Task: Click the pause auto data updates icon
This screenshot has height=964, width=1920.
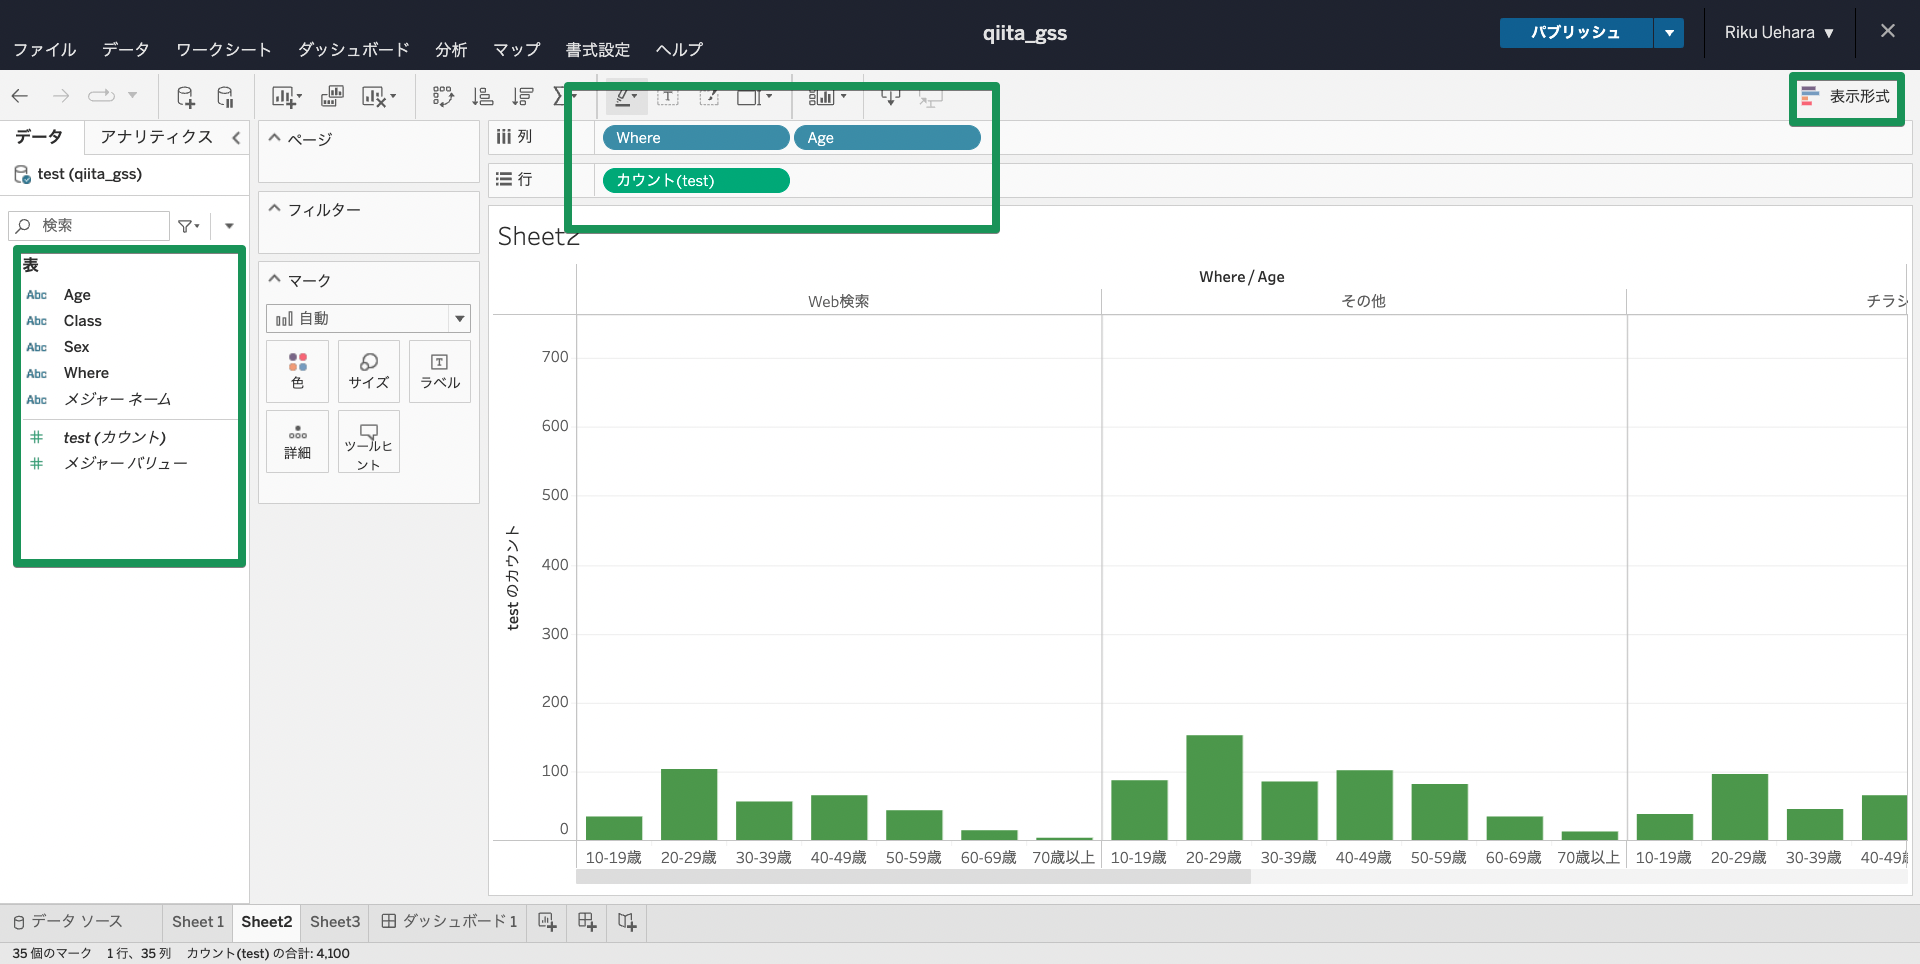Action: point(225,96)
